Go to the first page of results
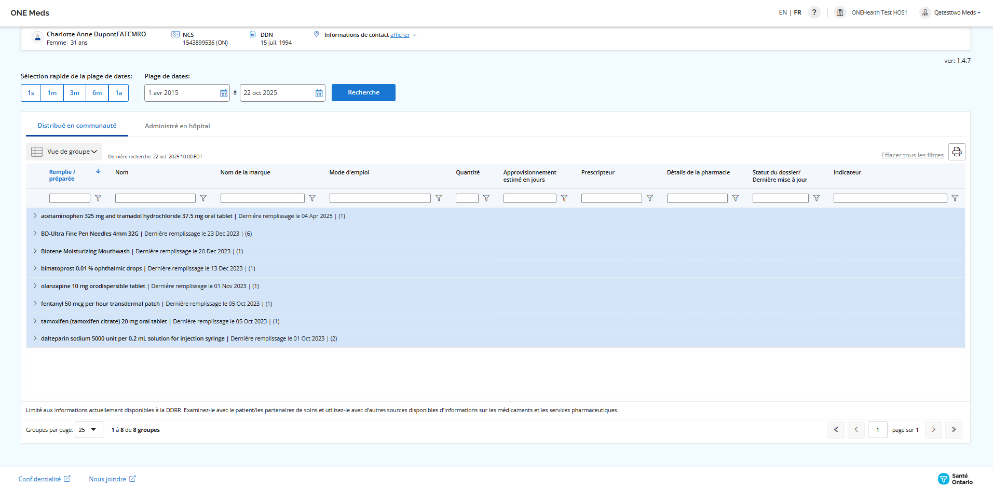 pos(836,430)
